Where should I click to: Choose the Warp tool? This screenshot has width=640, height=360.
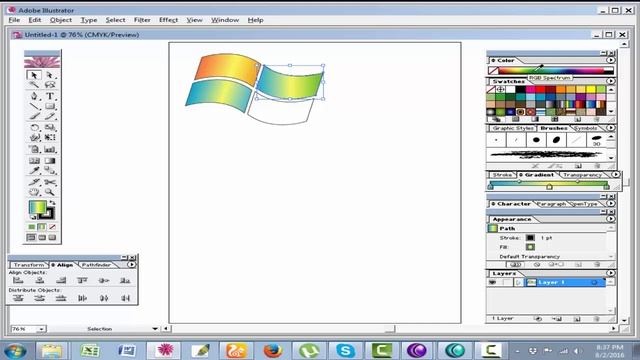pos(34,138)
